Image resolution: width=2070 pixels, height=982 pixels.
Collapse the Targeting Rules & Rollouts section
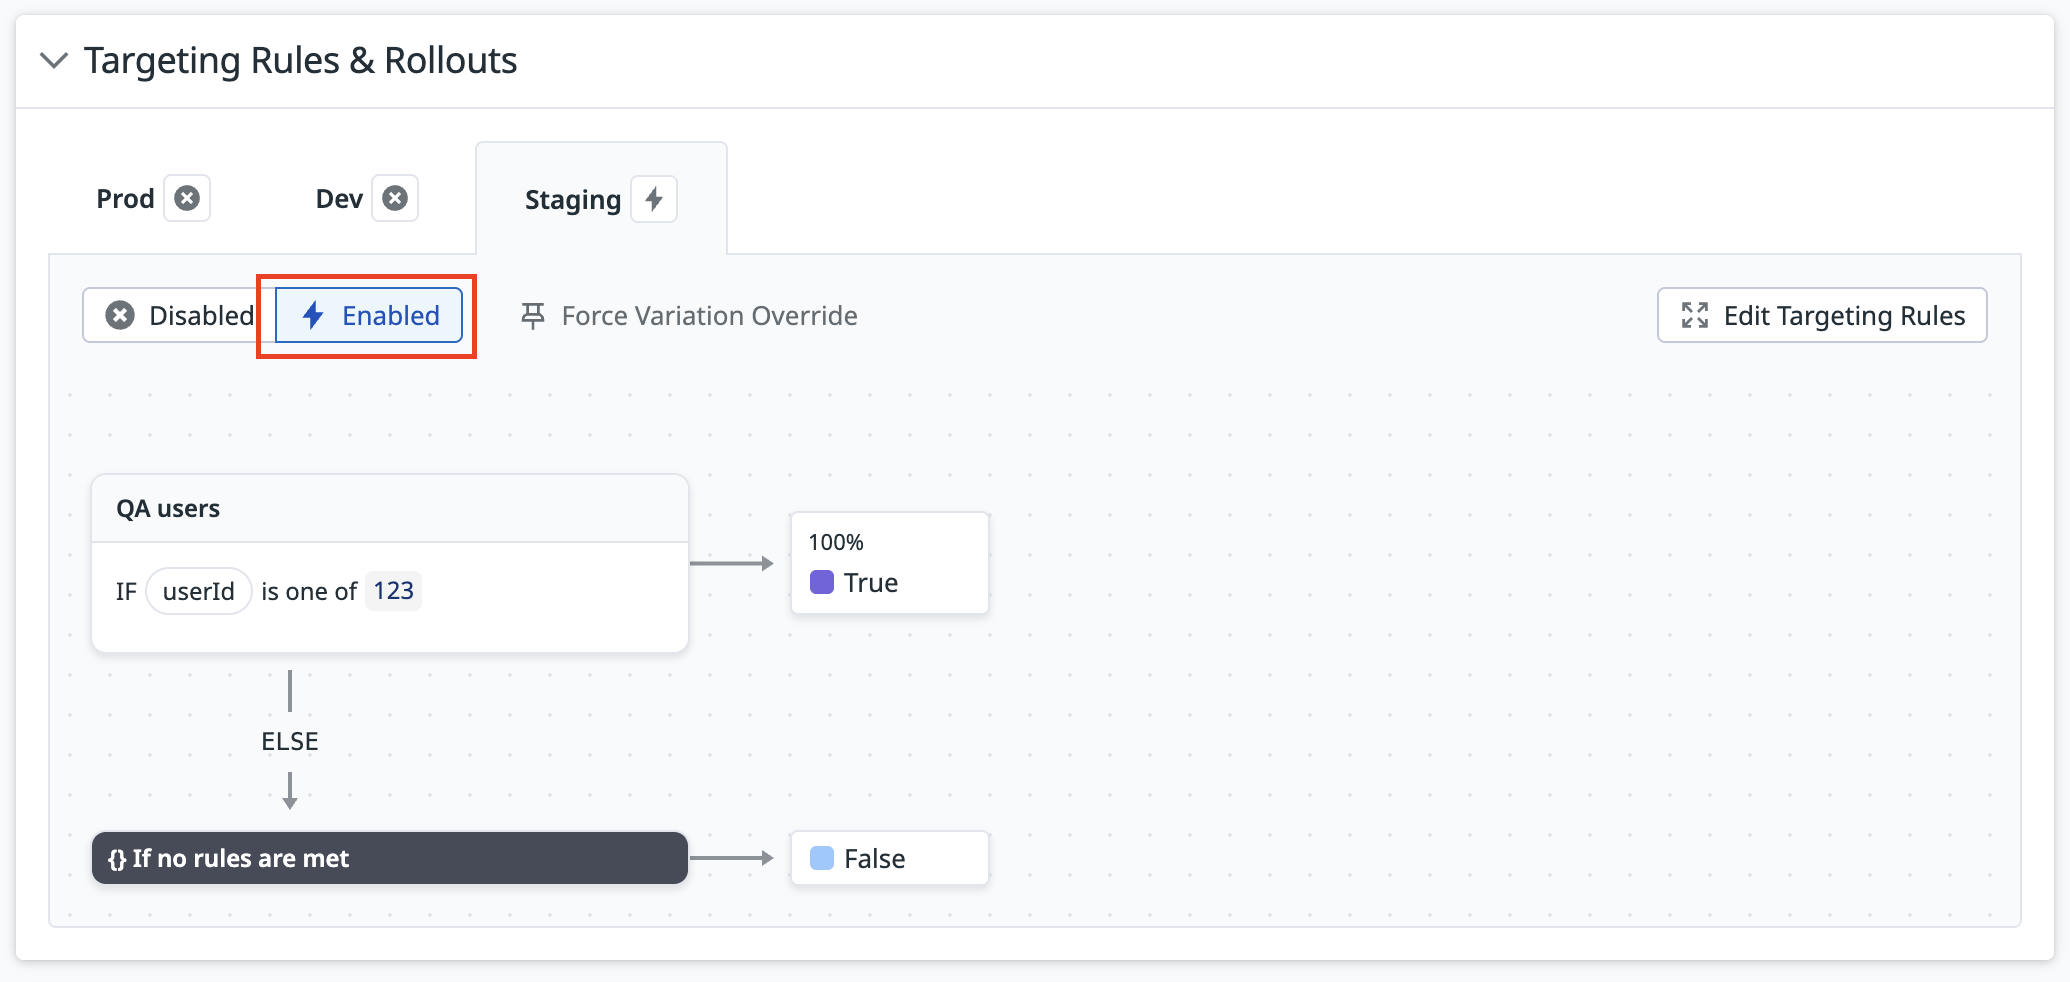54,61
